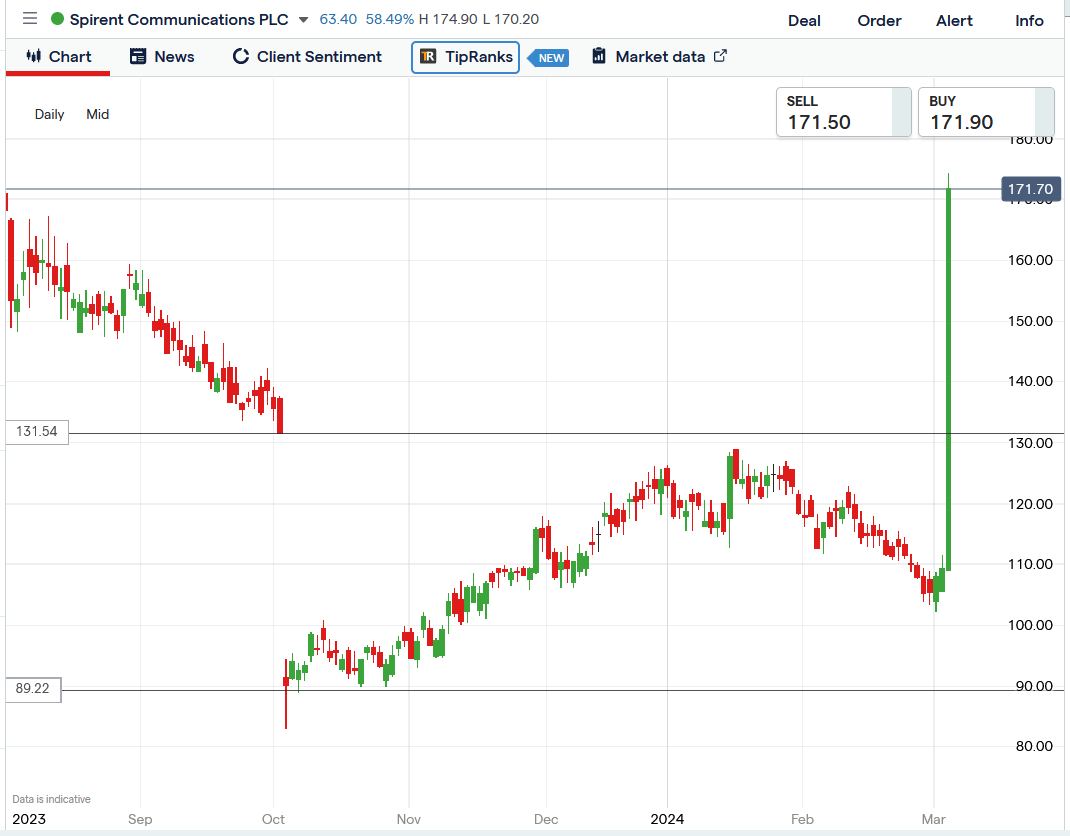Click the 160.00 price axis label

[1030, 260]
